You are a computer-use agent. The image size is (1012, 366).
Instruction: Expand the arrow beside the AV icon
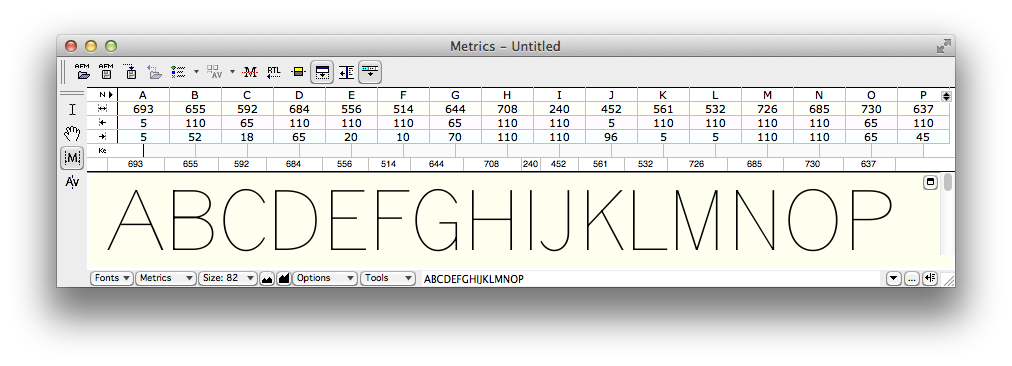click(x=232, y=72)
